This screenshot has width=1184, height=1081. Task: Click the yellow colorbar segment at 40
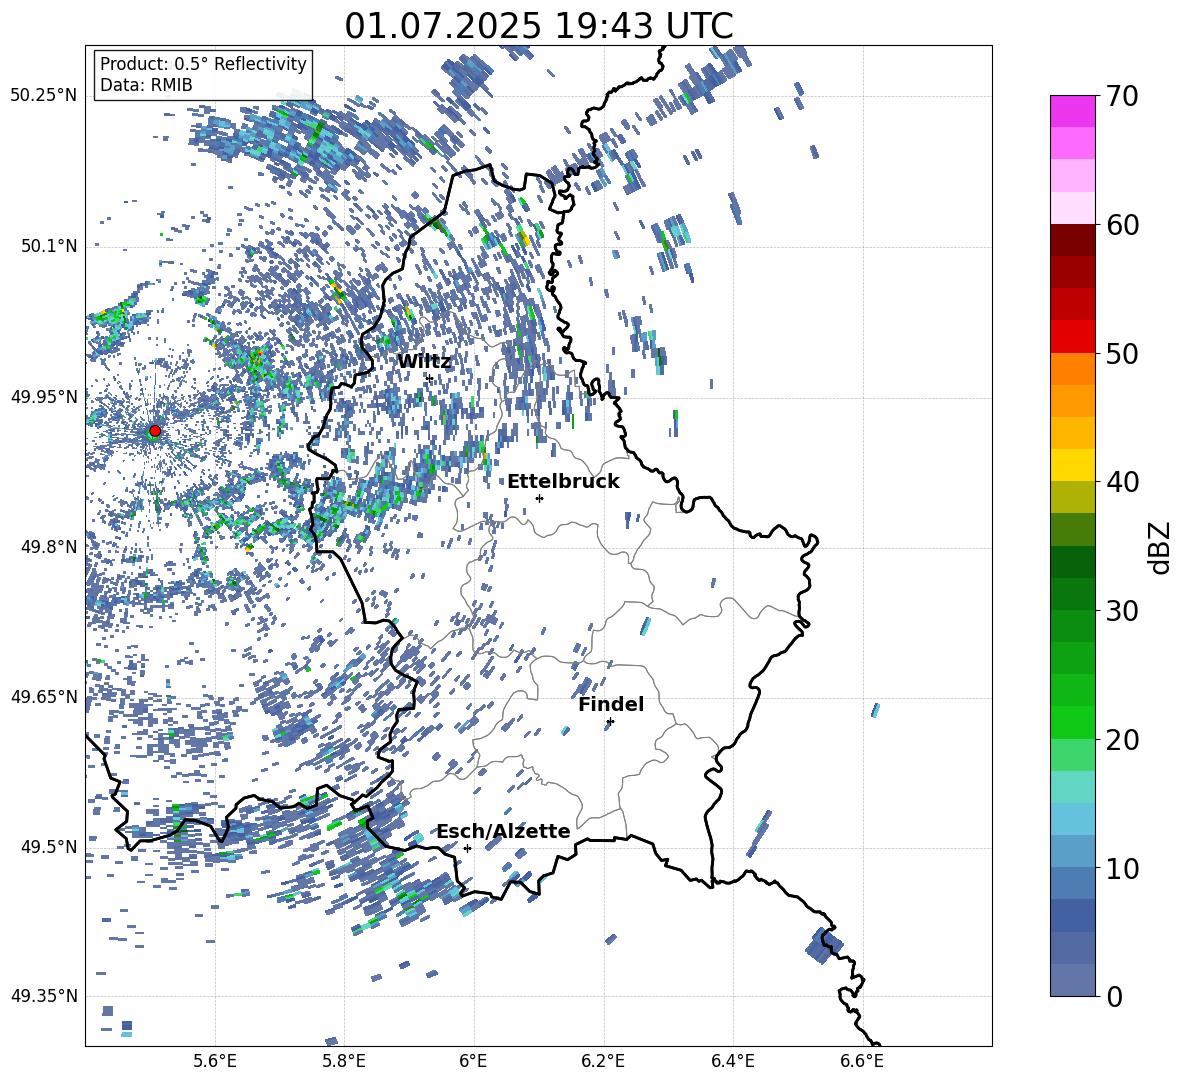pos(1073,465)
